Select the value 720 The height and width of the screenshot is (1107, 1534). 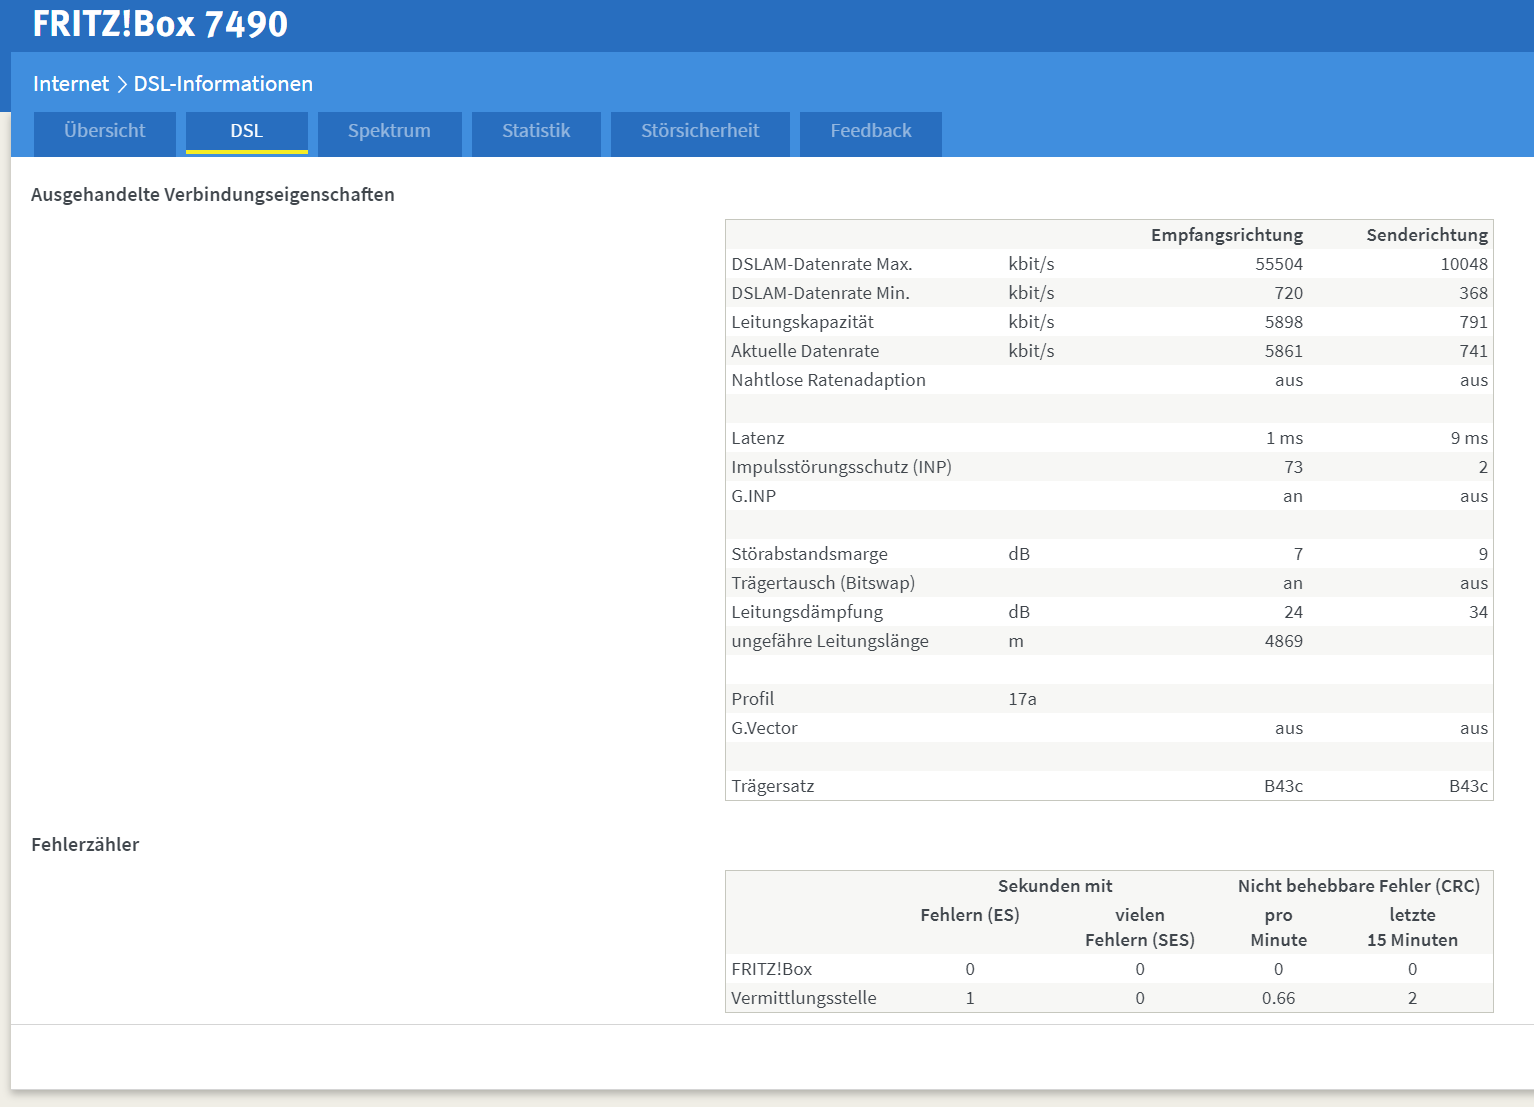tap(1288, 293)
